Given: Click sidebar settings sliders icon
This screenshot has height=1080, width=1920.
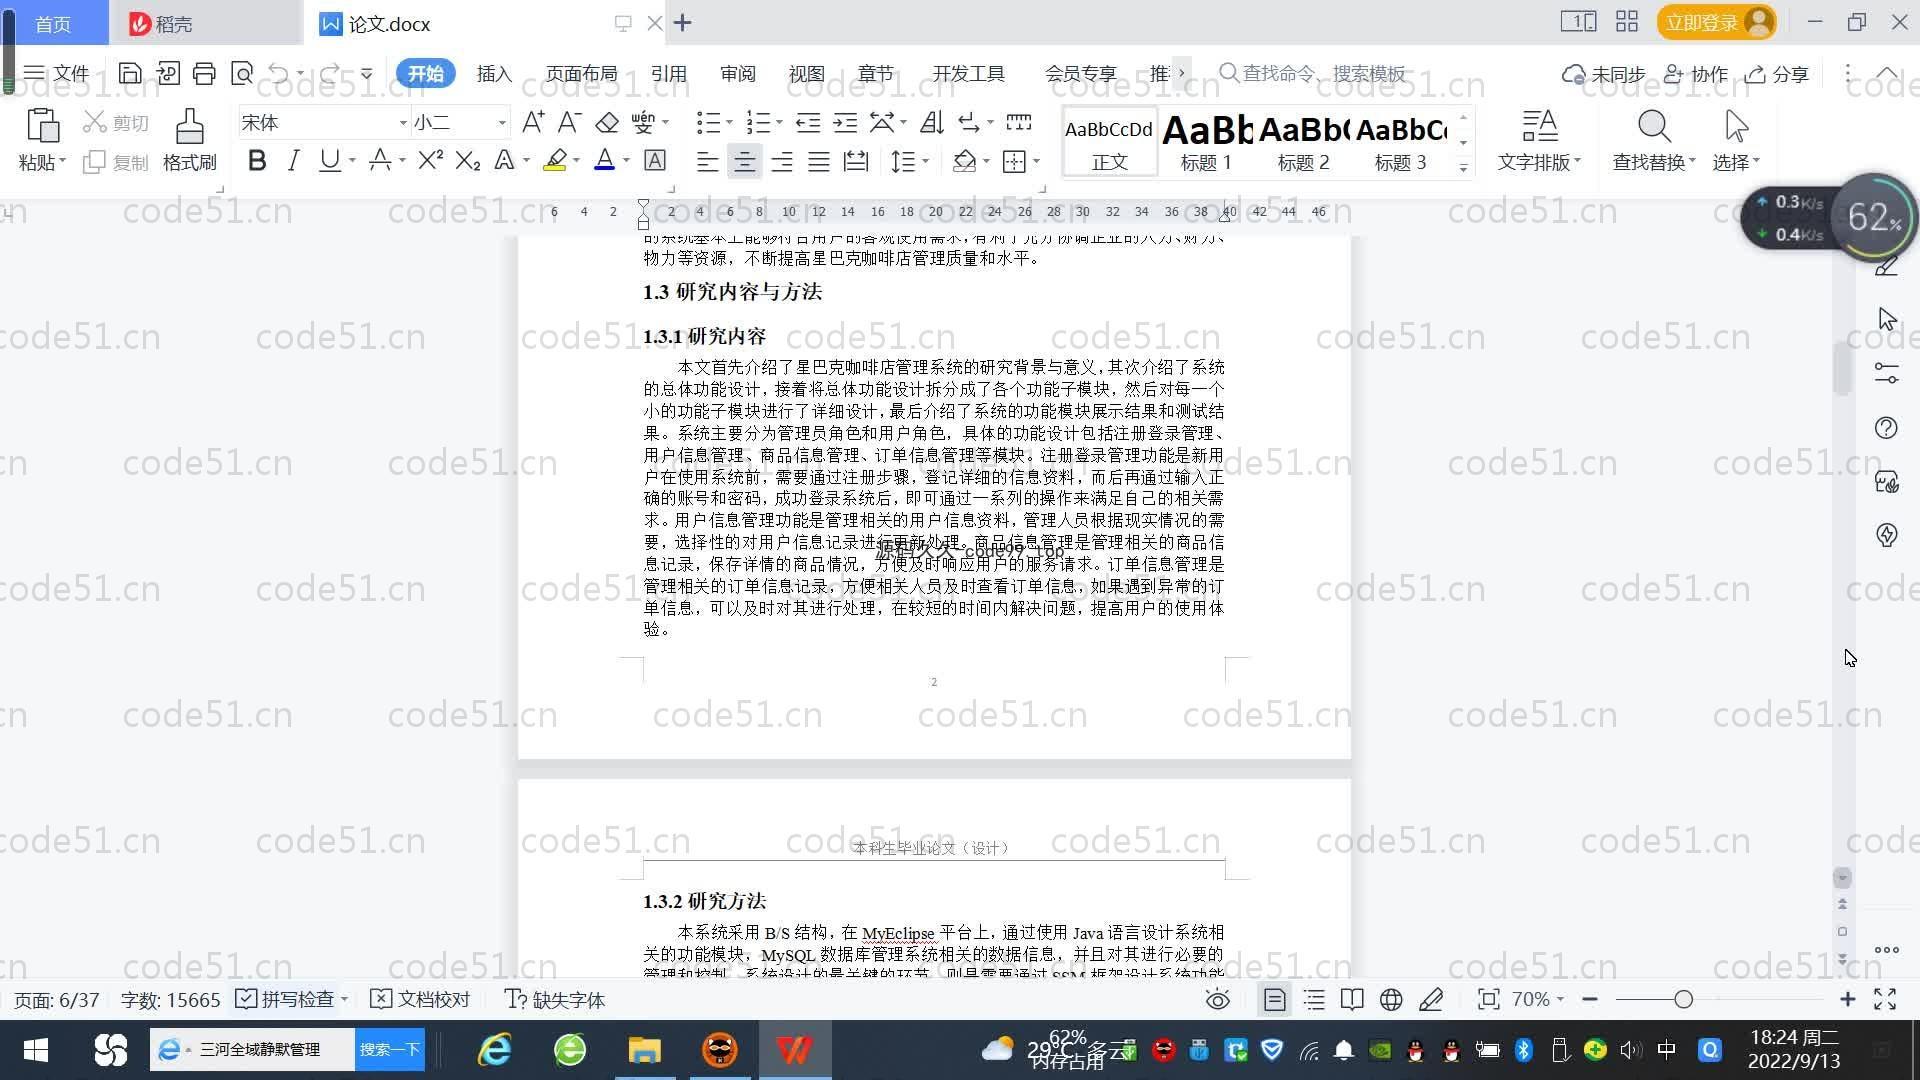Looking at the screenshot, I should (x=1886, y=373).
